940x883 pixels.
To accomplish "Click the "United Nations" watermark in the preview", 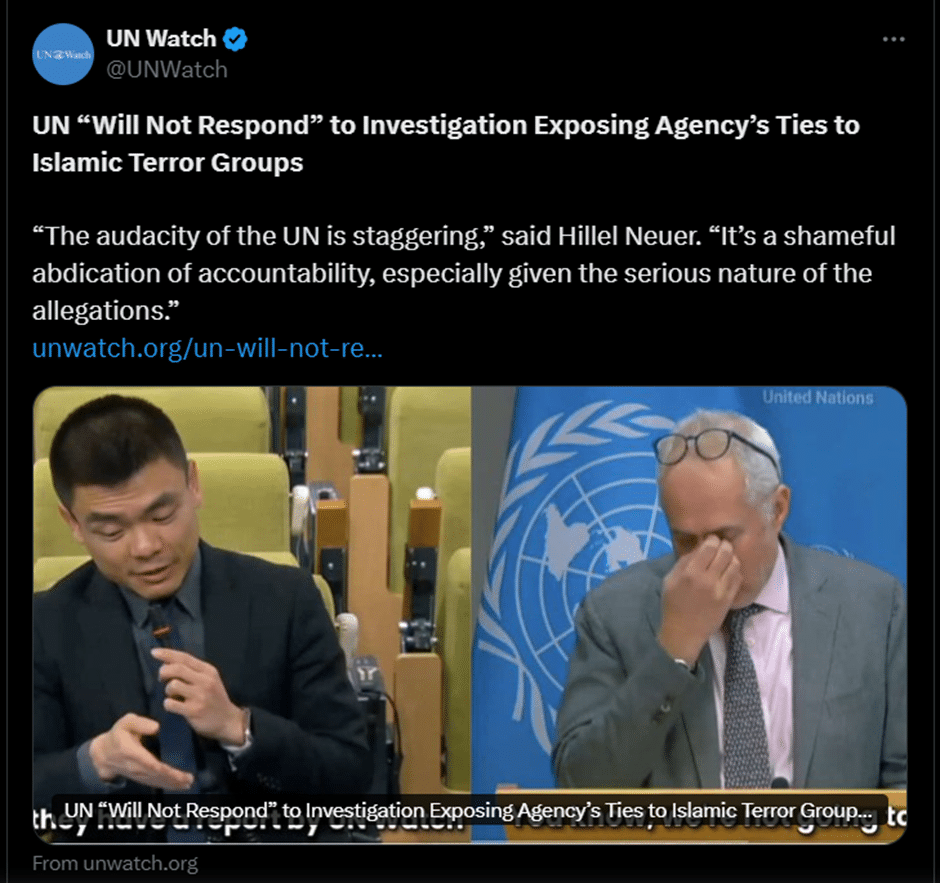I will click(818, 397).
